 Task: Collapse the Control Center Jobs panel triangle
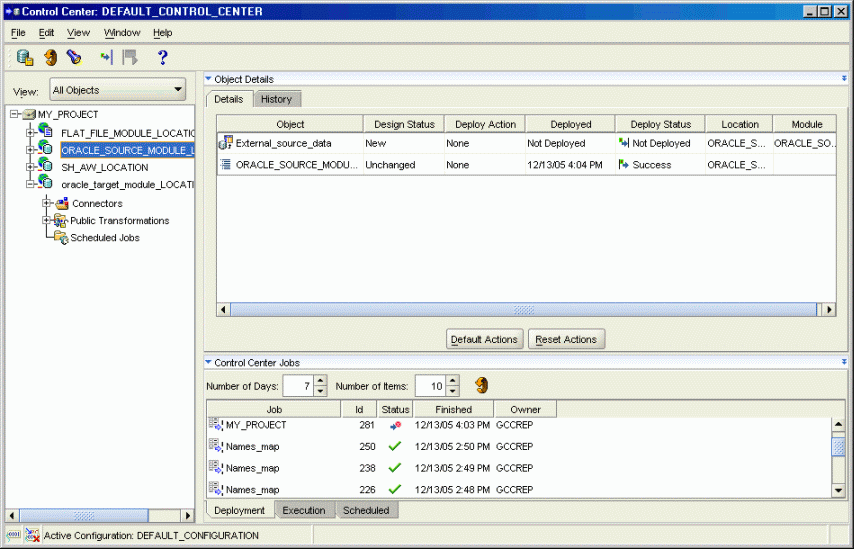[208, 362]
